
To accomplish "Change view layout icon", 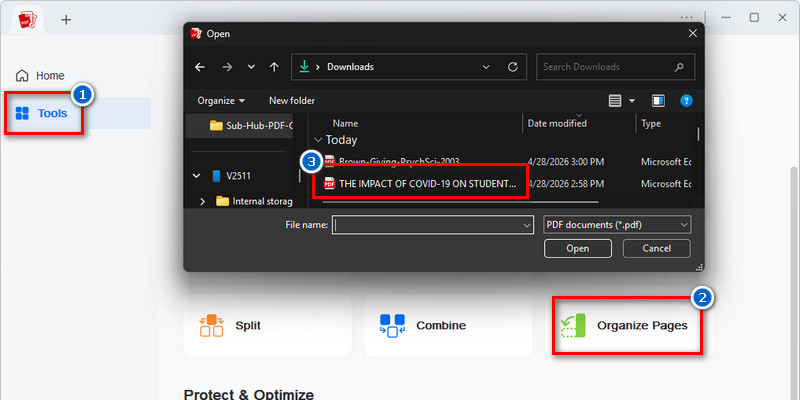I will (615, 101).
